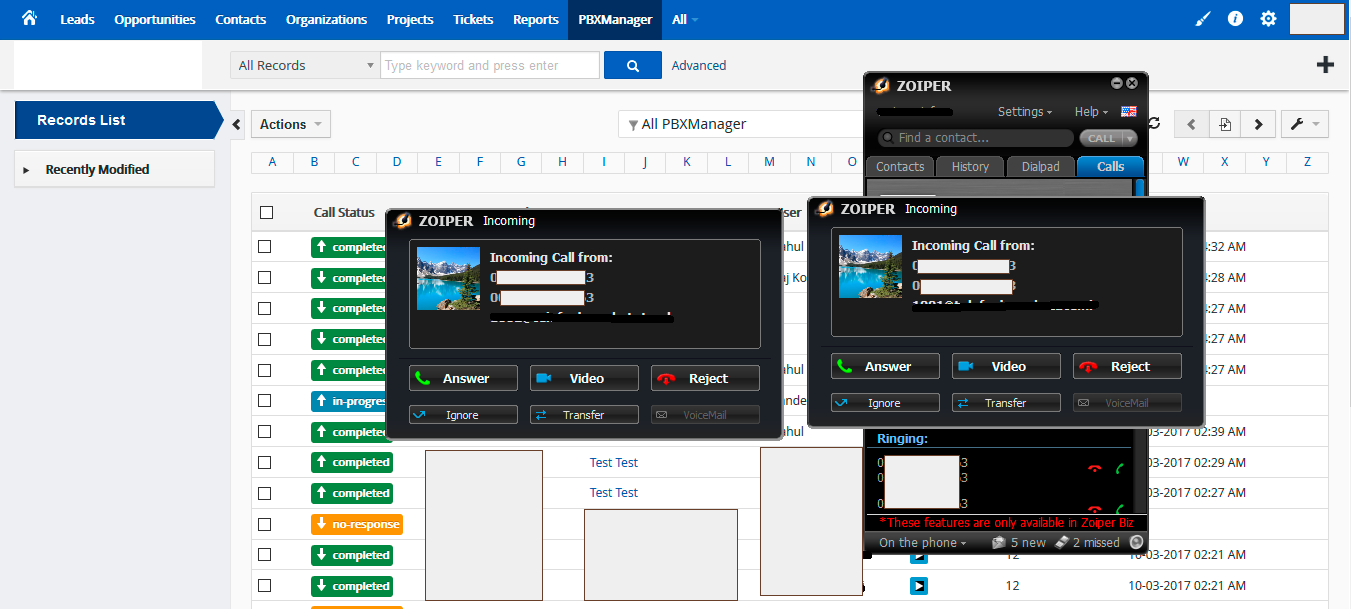Select the header checkbox to select all records
This screenshot has height=609, width=1351.
point(265,212)
